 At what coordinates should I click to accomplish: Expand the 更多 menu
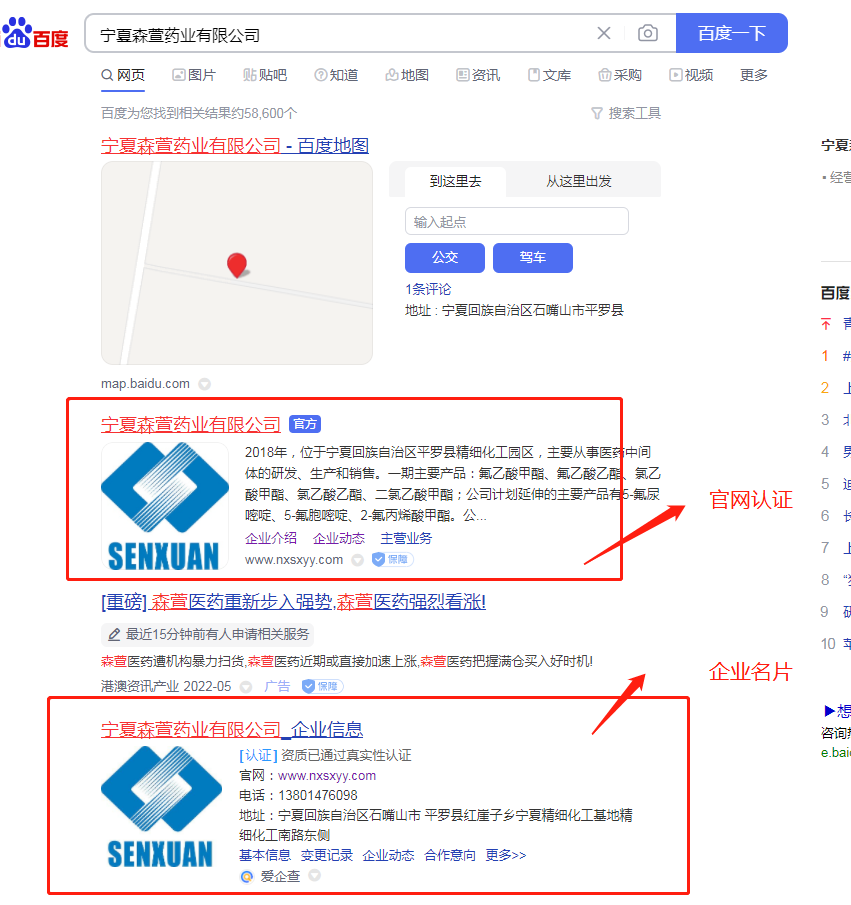[x=754, y=75]
